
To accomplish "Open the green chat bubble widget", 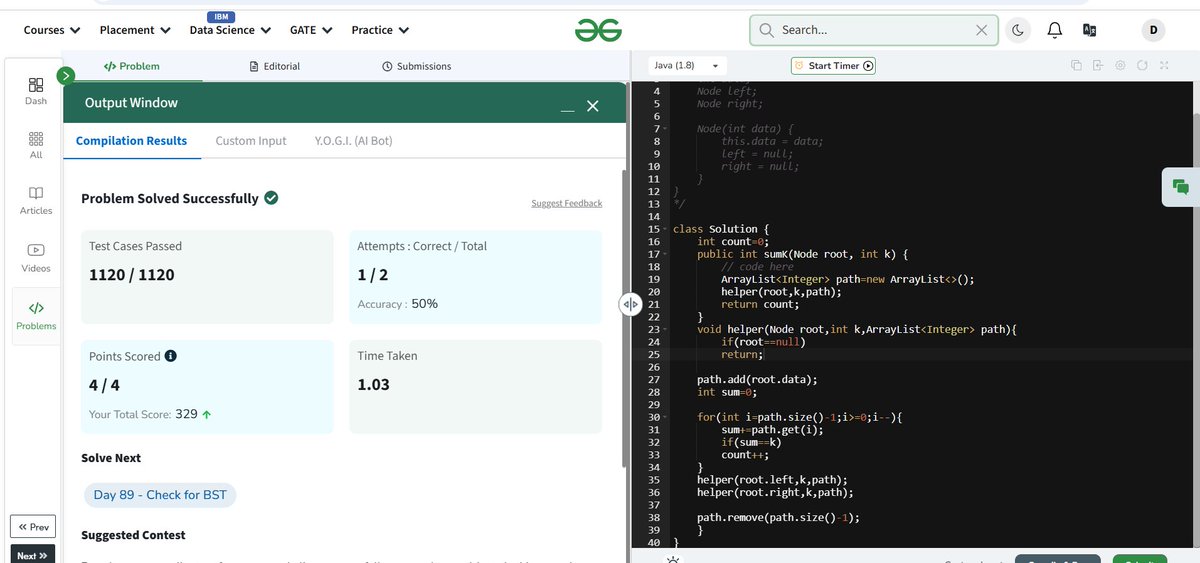I will coord(1181,187).
